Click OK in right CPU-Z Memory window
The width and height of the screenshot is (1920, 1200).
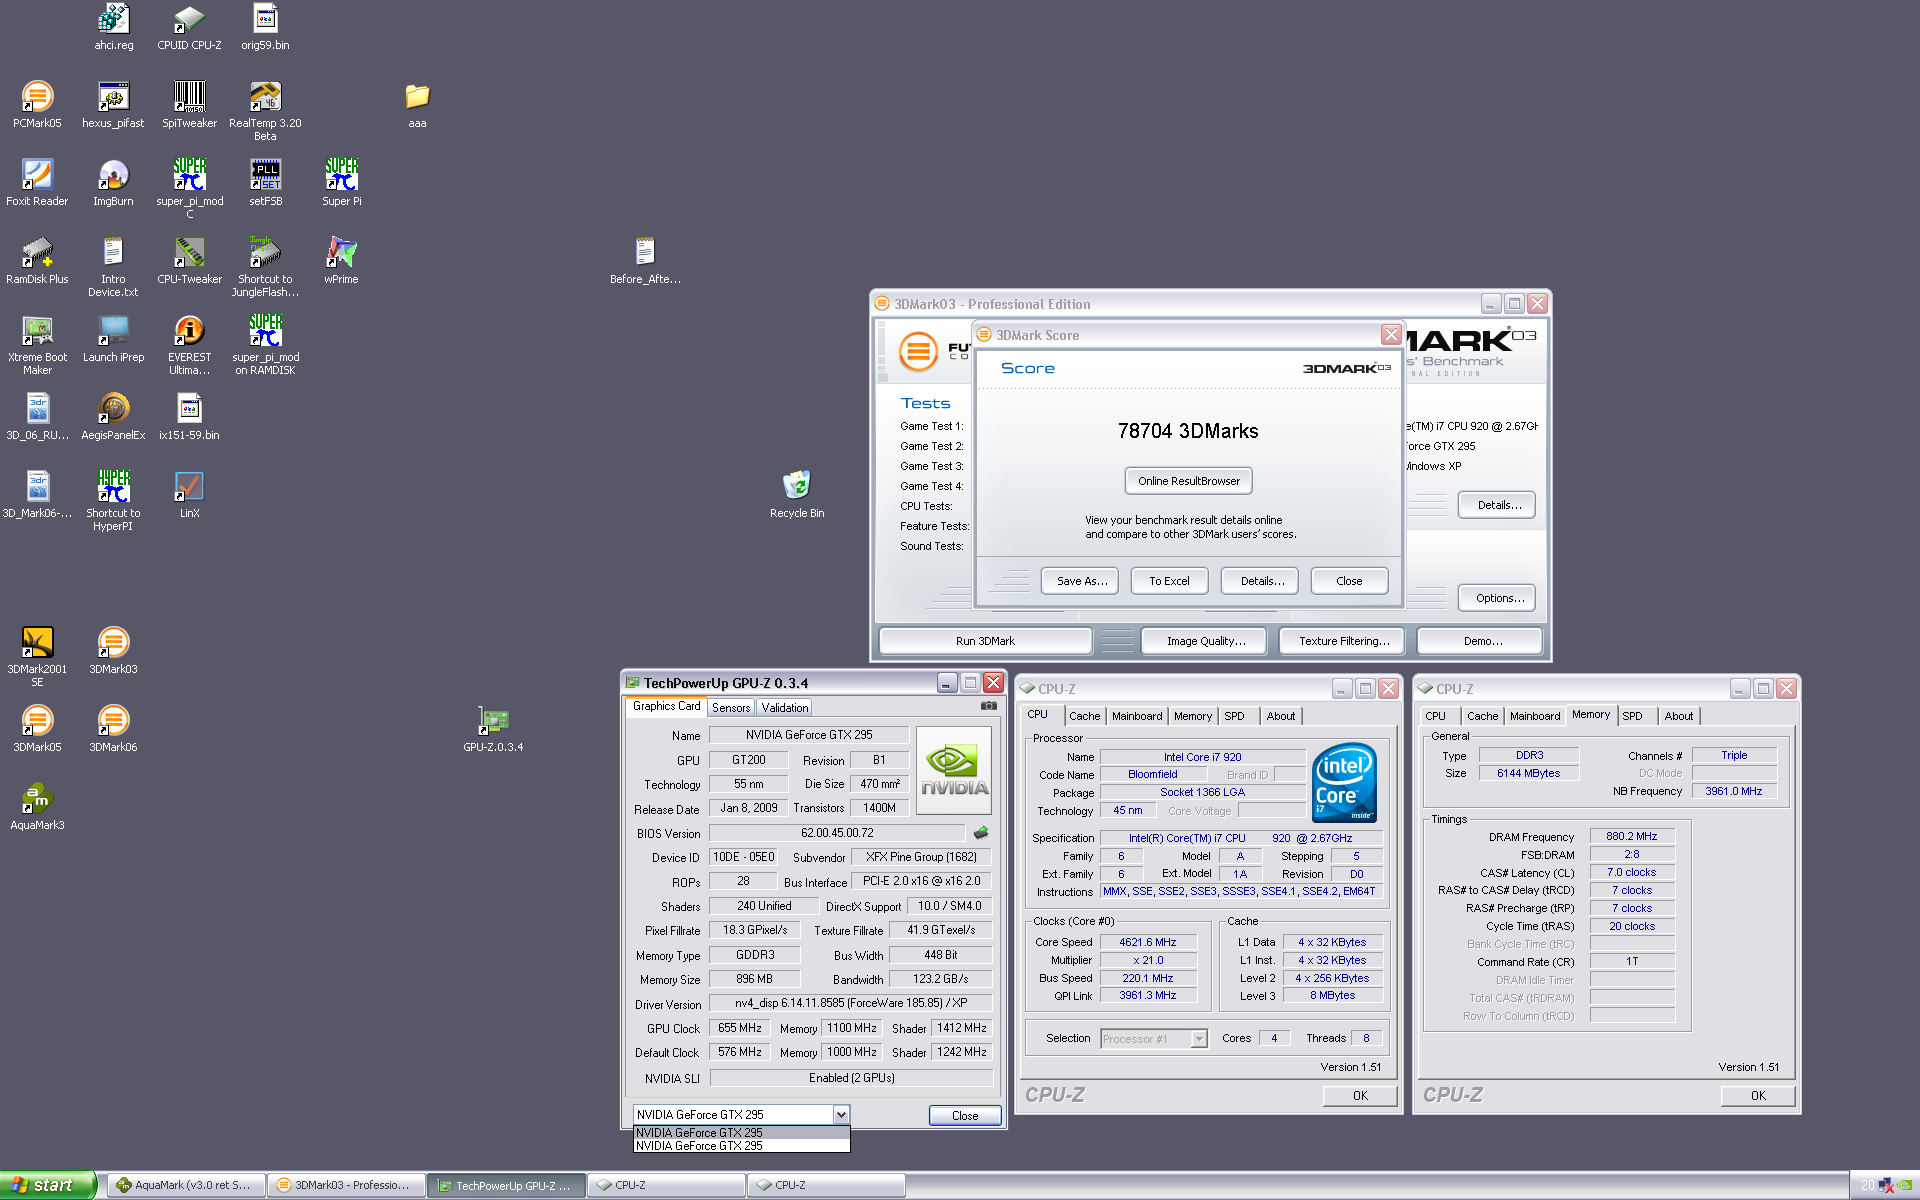pos(1758,1096)
